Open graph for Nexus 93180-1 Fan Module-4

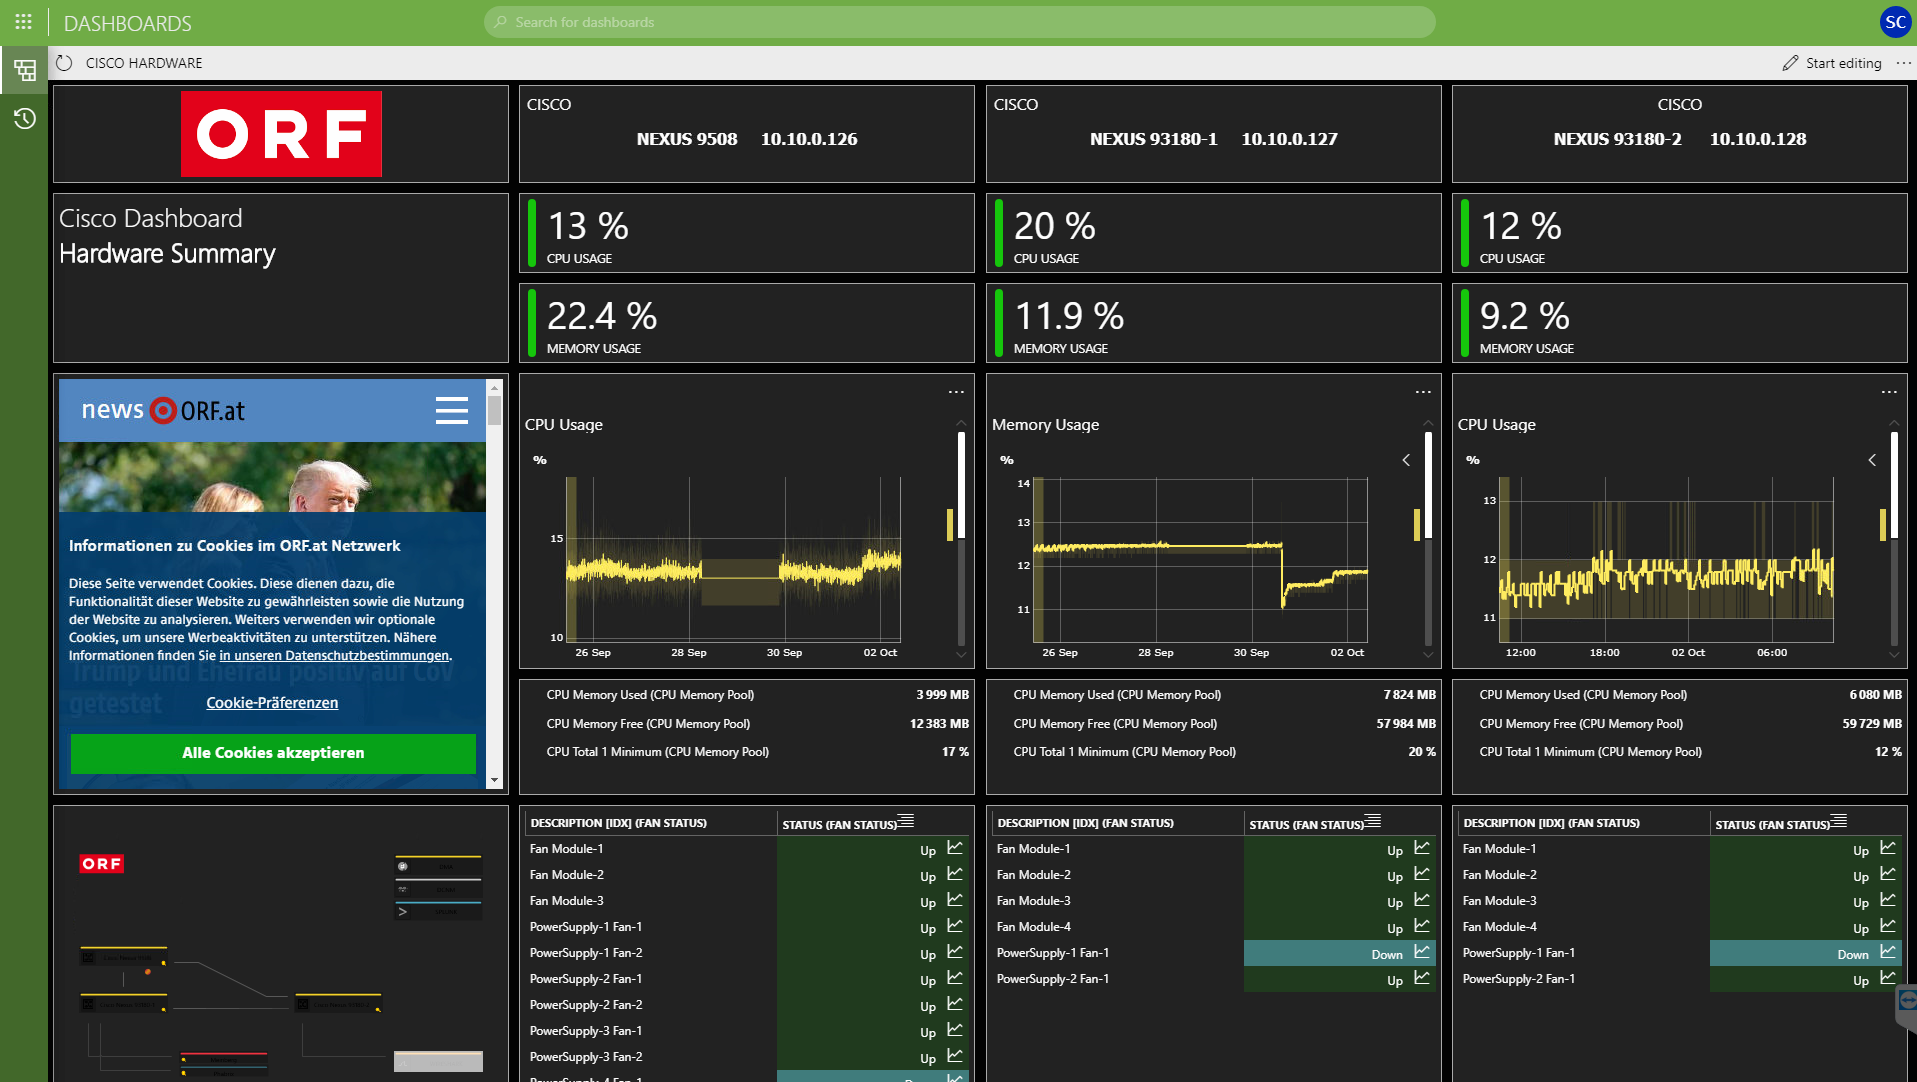pos(1422,926)
